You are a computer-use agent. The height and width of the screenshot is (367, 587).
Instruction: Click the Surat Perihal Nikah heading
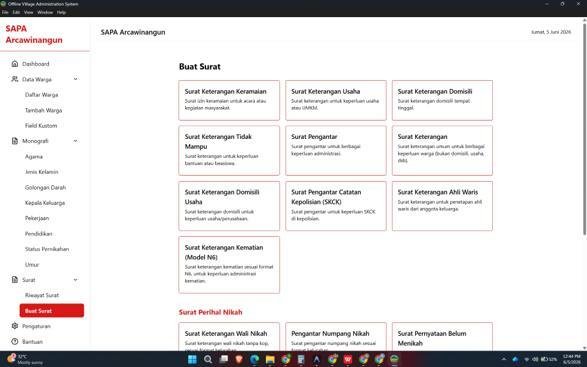pyautogui.click(x=210, y=312)
